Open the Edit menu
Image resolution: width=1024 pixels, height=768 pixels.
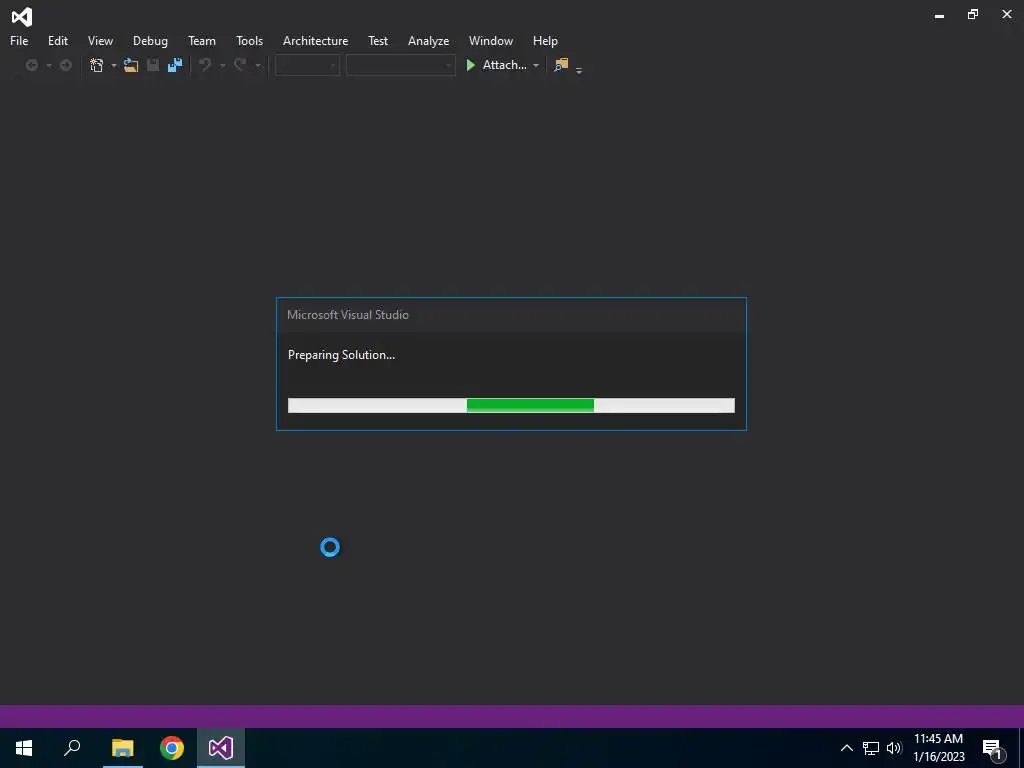[x=57, y=40]
